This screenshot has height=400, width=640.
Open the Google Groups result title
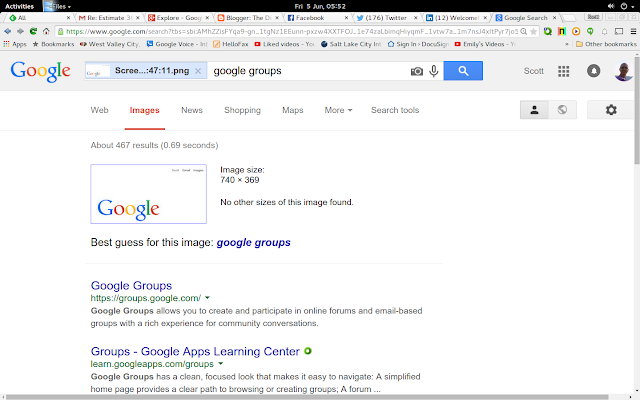click(x=131, y=285)
